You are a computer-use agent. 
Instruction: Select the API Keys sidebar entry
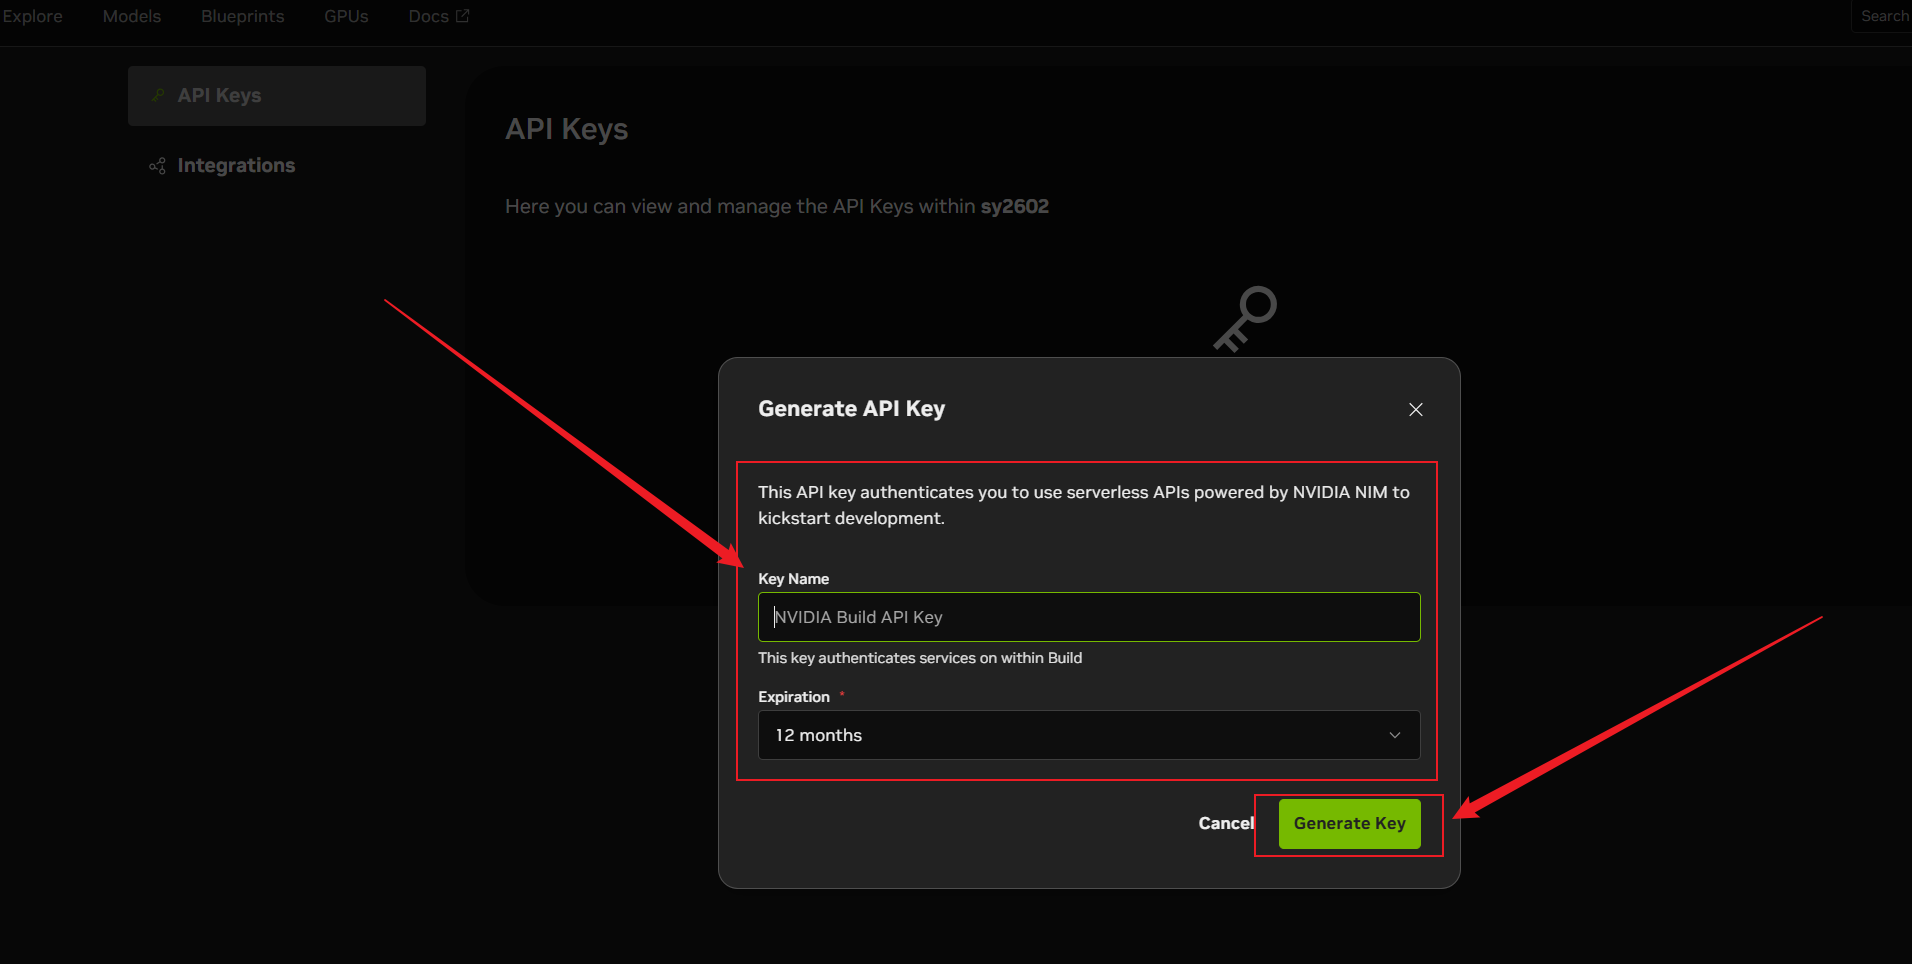277,96
